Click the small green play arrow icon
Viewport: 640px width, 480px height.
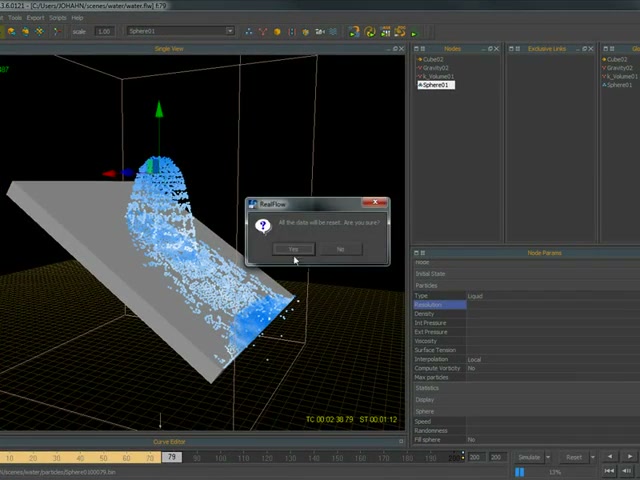click(x=414, y=33)
